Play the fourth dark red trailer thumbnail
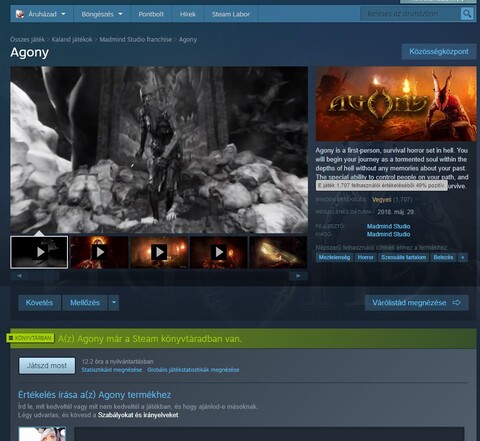480x441 pixels. (x=219, y=252)
